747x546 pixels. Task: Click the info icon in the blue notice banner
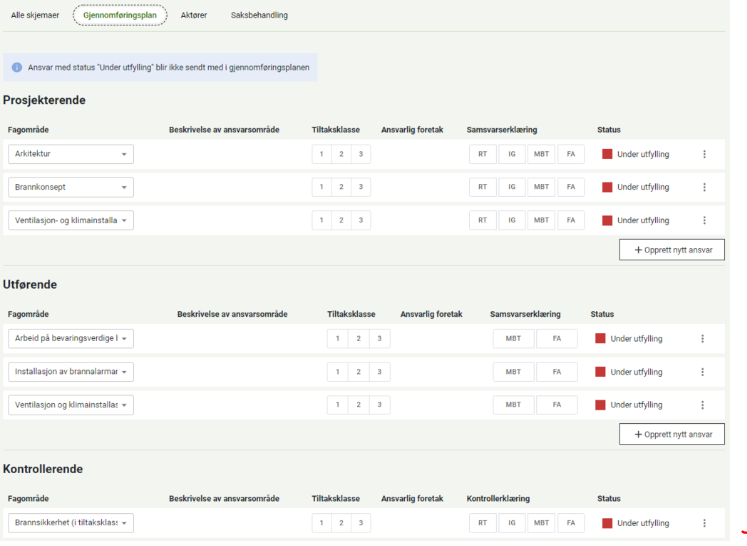pos(17,68)
